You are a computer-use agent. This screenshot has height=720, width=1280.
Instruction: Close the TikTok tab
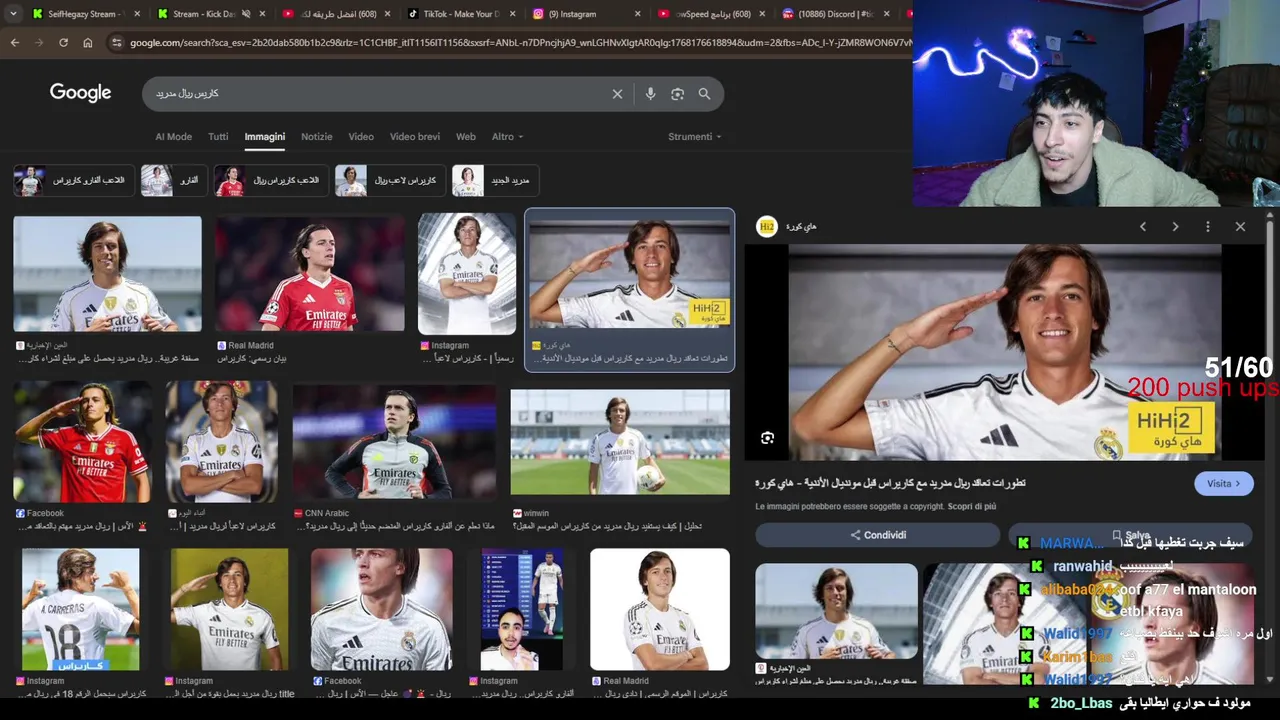(x=515, y=14)
